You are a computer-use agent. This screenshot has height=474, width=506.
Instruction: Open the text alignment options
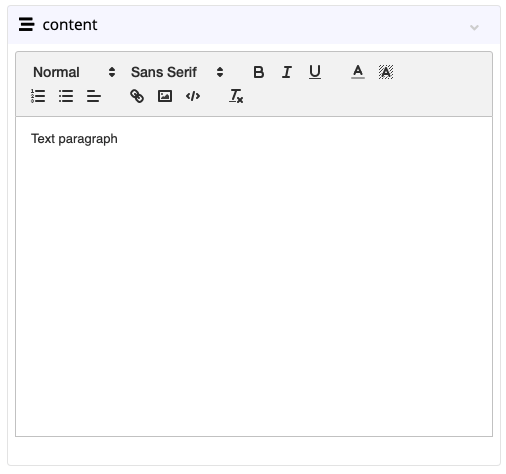tap(94, 96)
